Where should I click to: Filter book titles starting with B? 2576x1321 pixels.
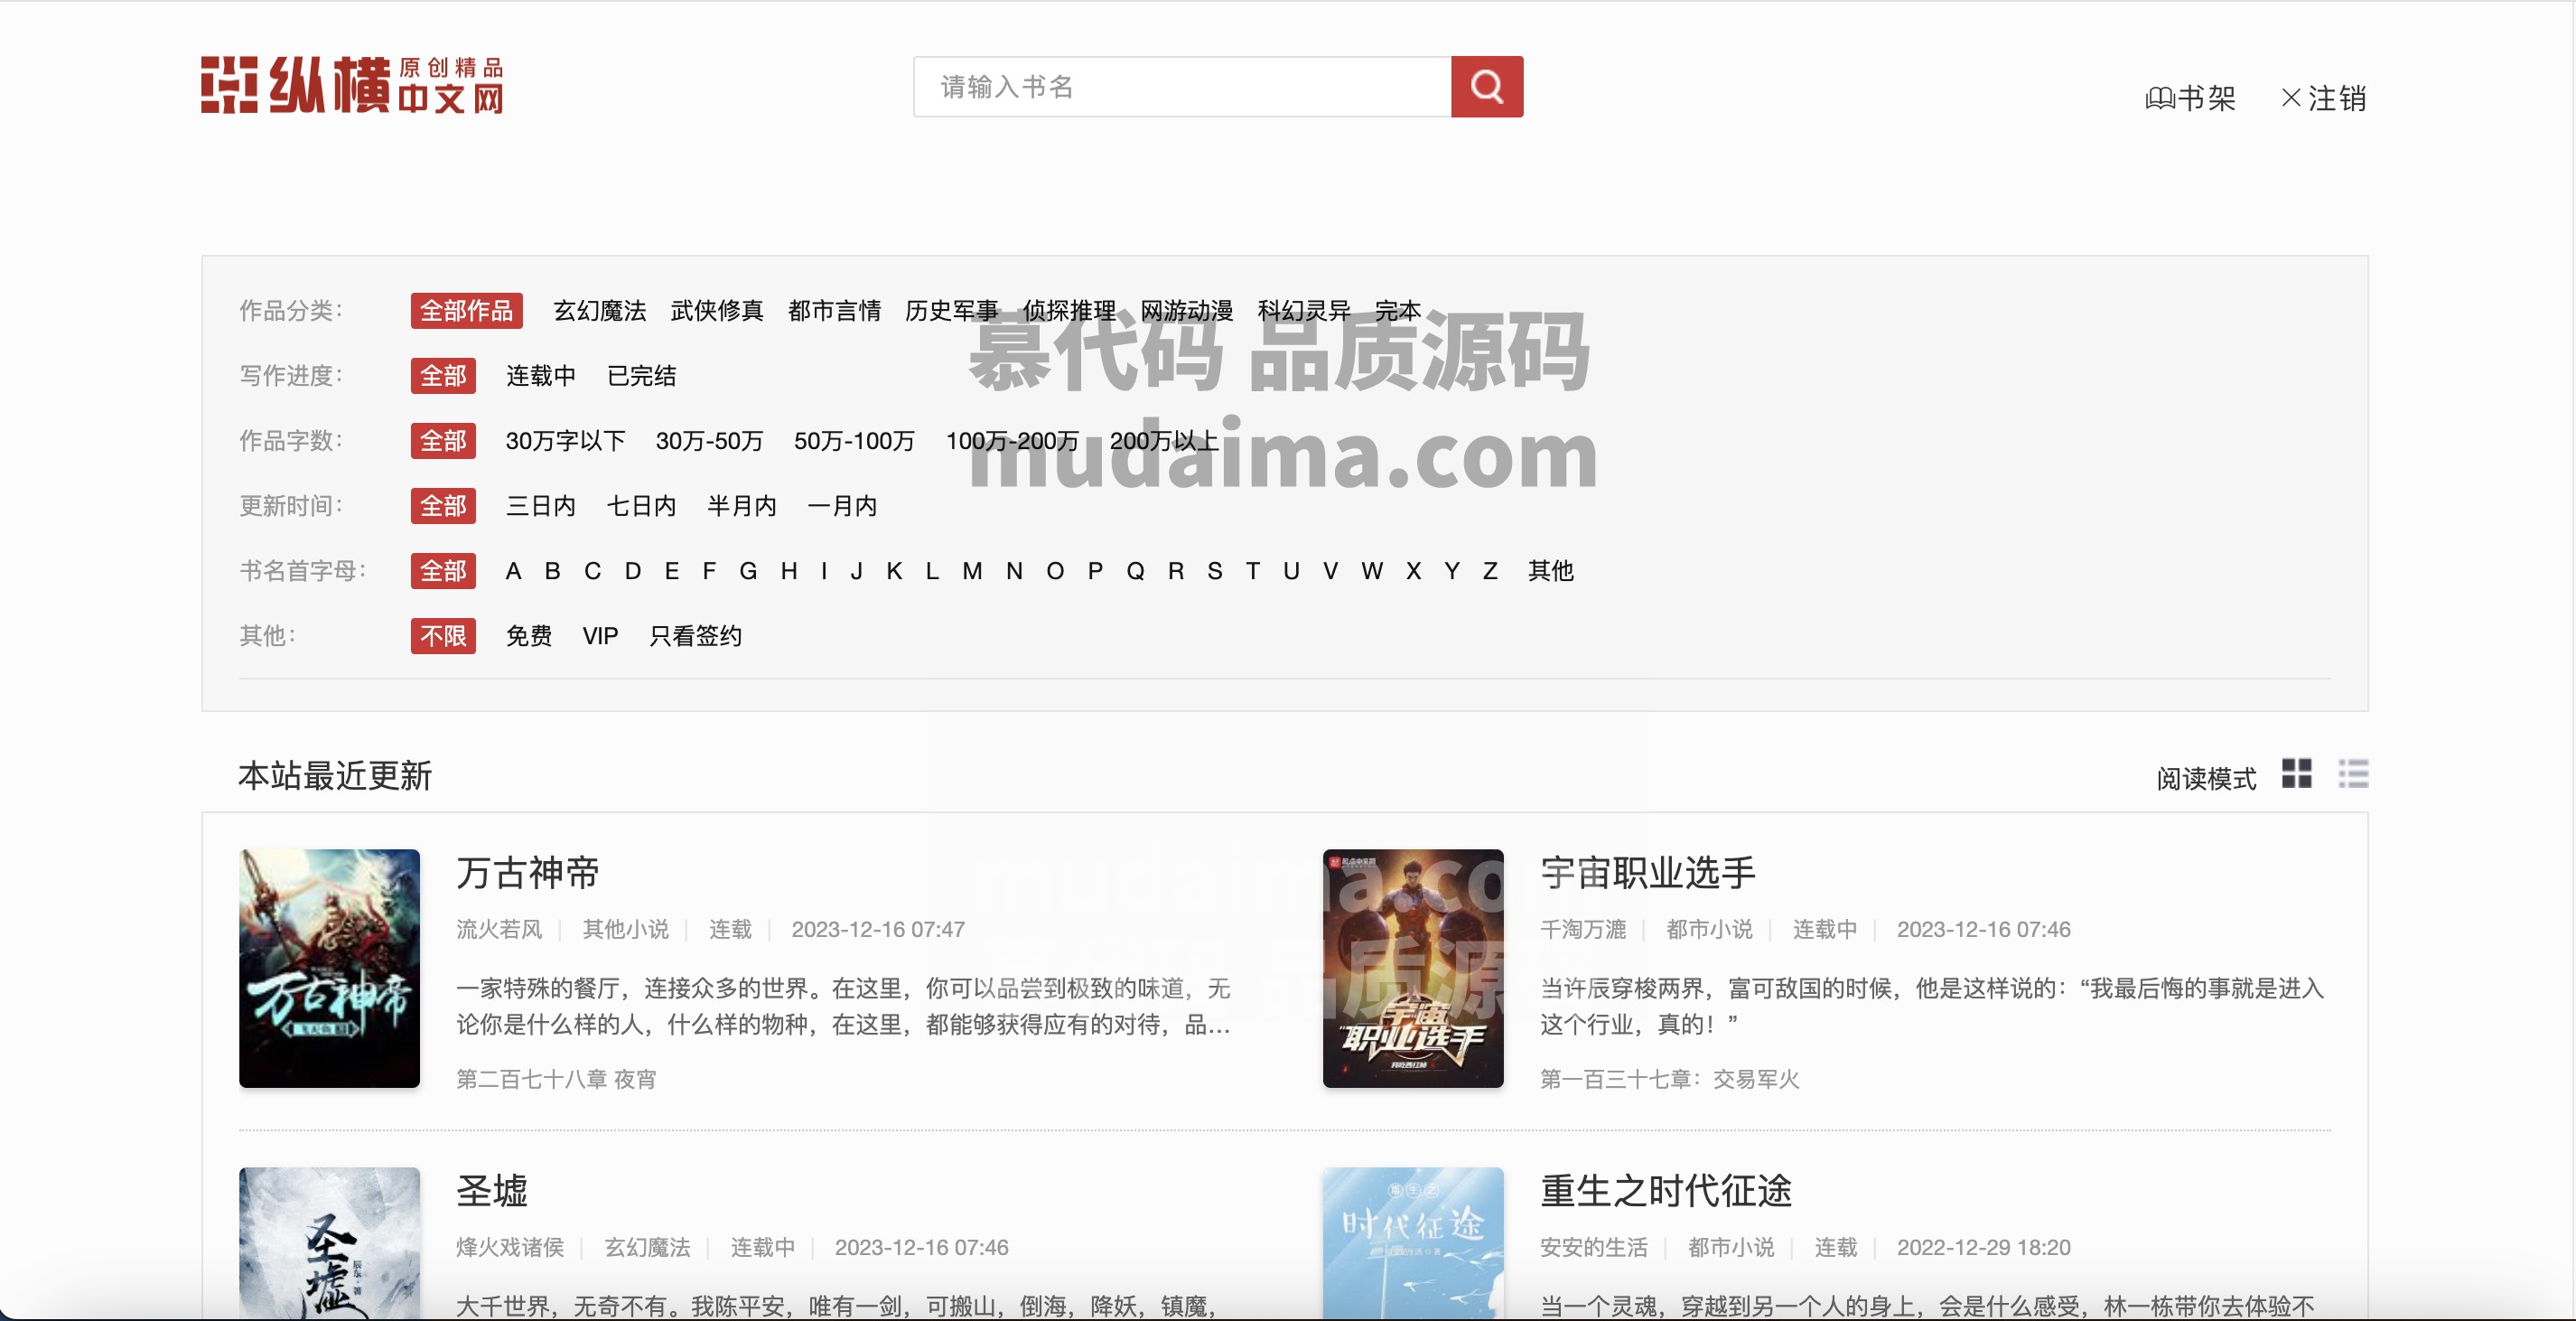click(x=552, y=571)
